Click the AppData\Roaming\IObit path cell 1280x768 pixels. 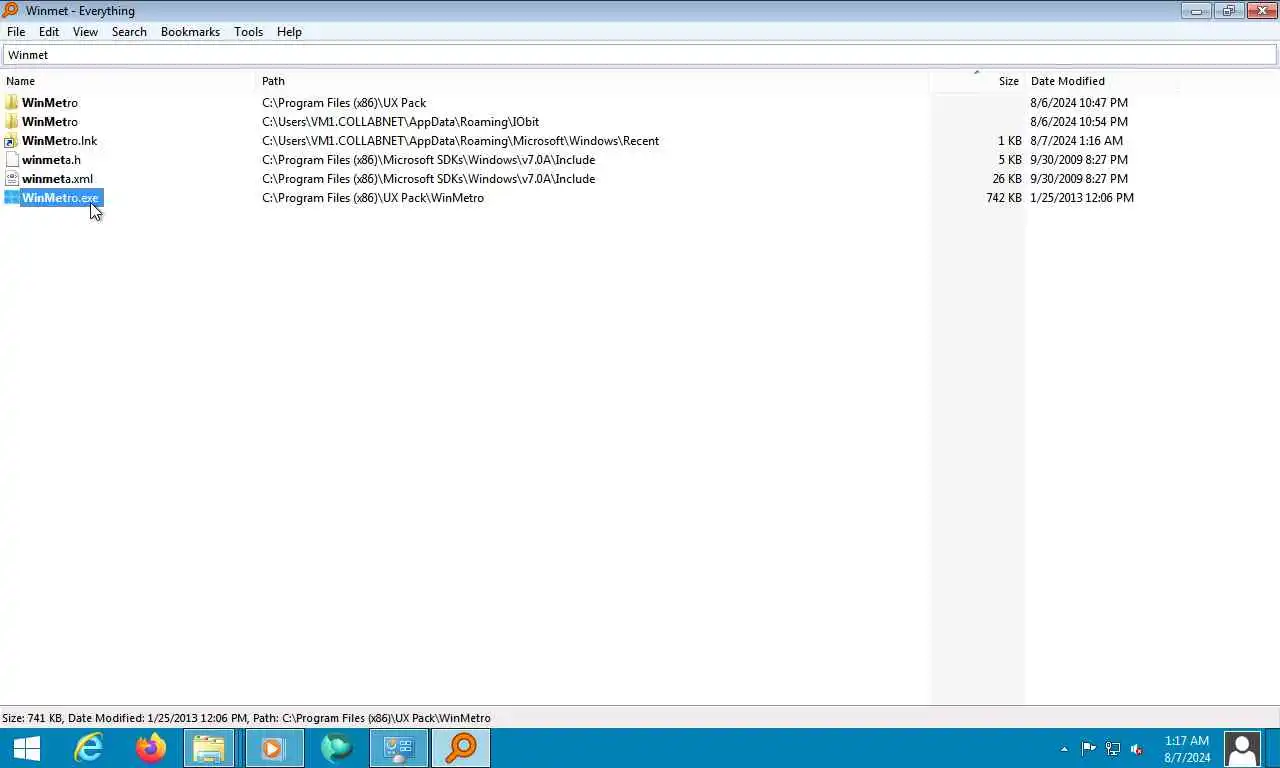point(400,122)
